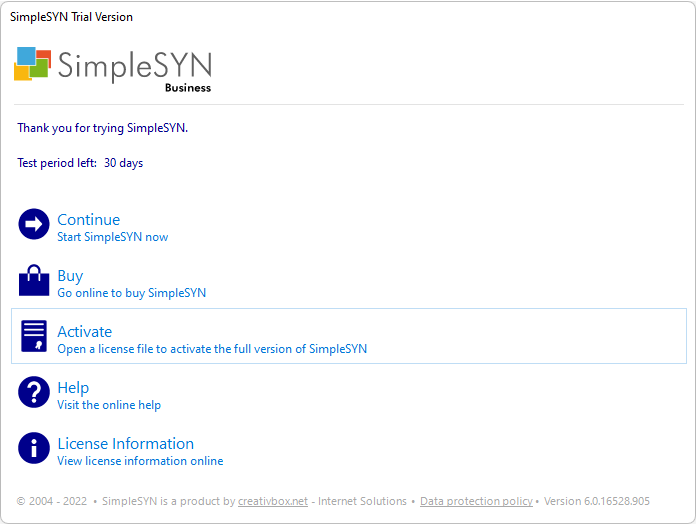Follow 'Go online to buy SimpleSYN'
This screenshot has height=524, width=696.
tap(131, 293)
